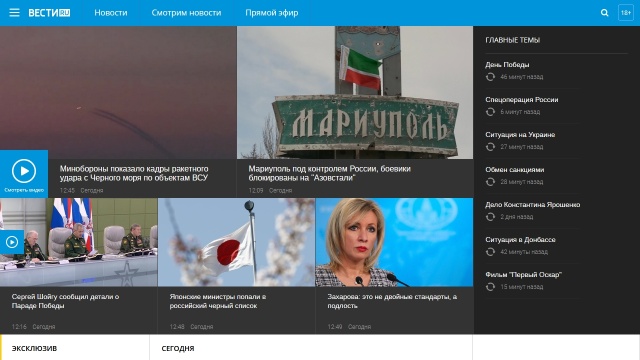Open the Смотрим новости menu item

click(x=186, y=13)
